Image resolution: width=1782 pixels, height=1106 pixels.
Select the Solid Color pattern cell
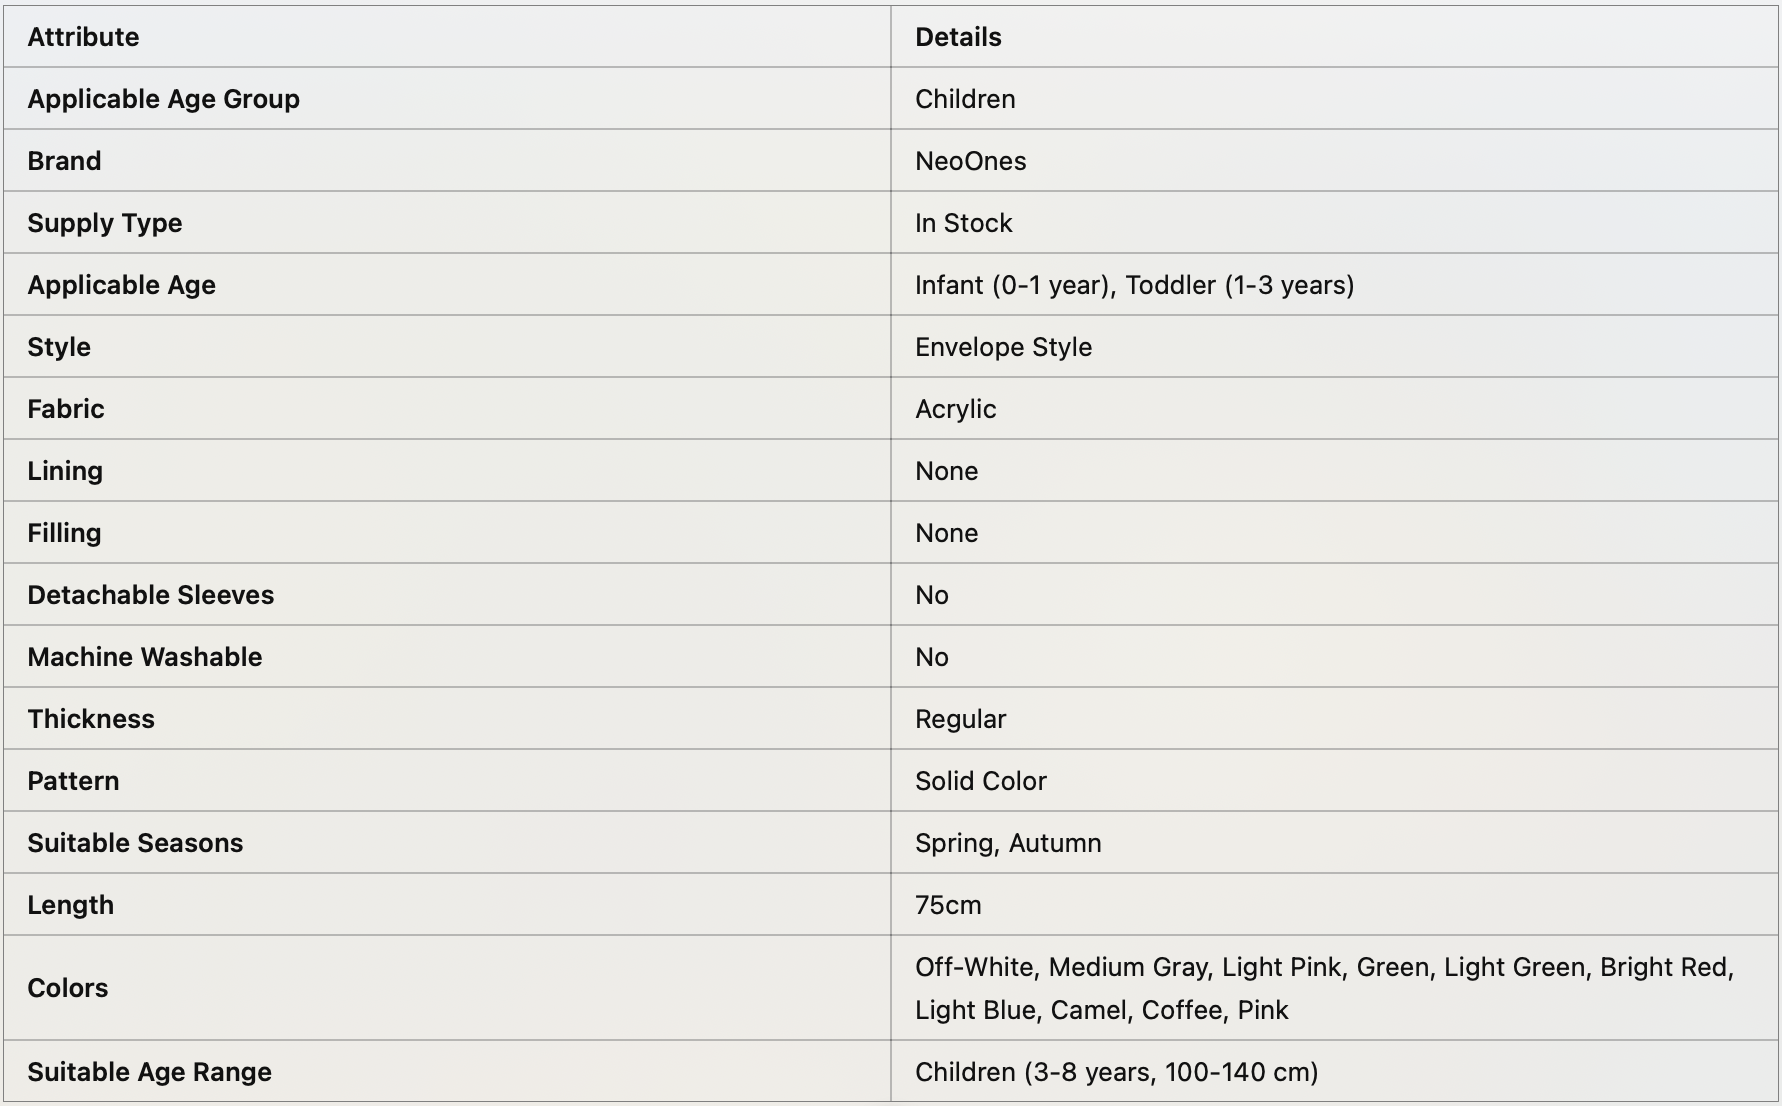tap(980, 781)
